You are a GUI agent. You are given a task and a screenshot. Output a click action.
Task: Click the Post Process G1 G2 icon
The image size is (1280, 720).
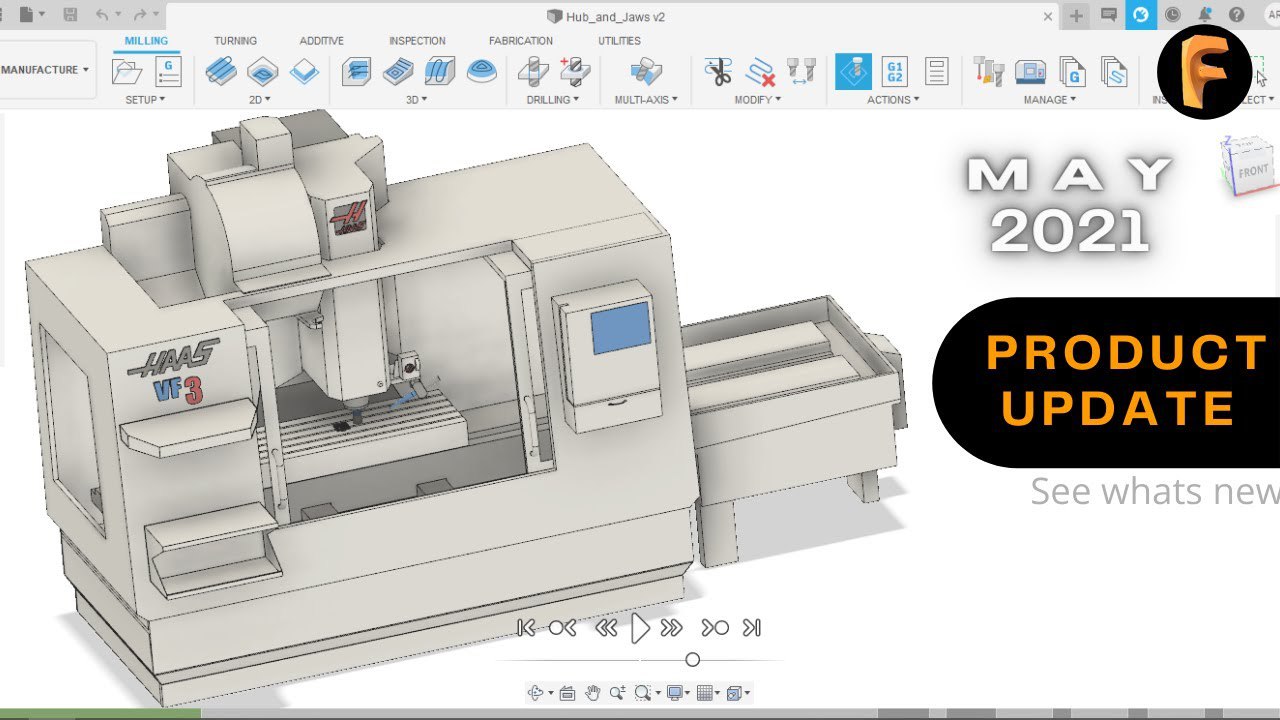[895, 71]
